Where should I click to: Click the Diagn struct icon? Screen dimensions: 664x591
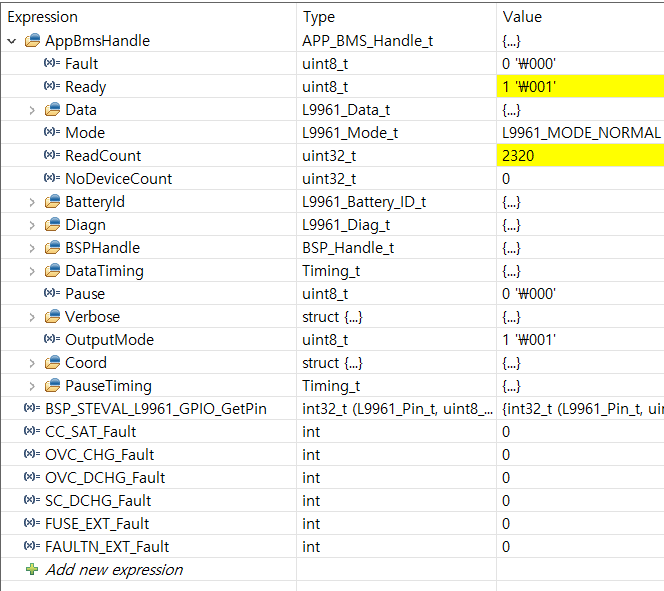coord(53,224)
